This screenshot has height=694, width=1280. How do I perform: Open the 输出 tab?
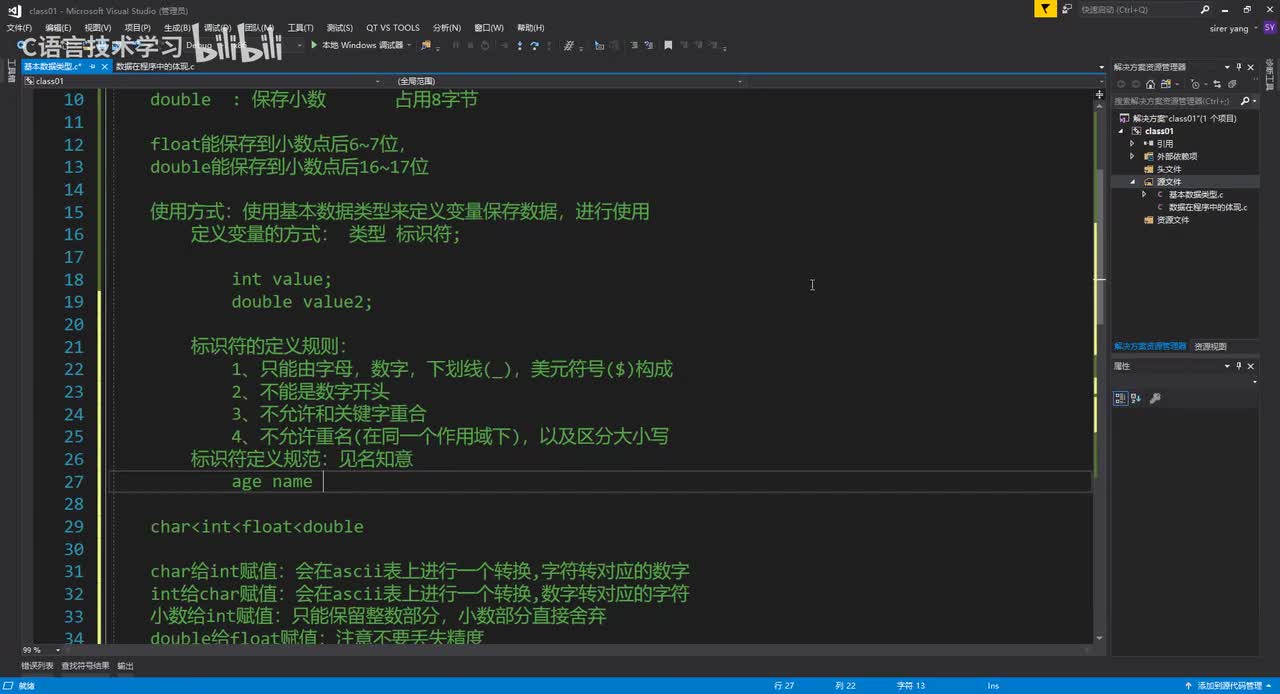125,666
